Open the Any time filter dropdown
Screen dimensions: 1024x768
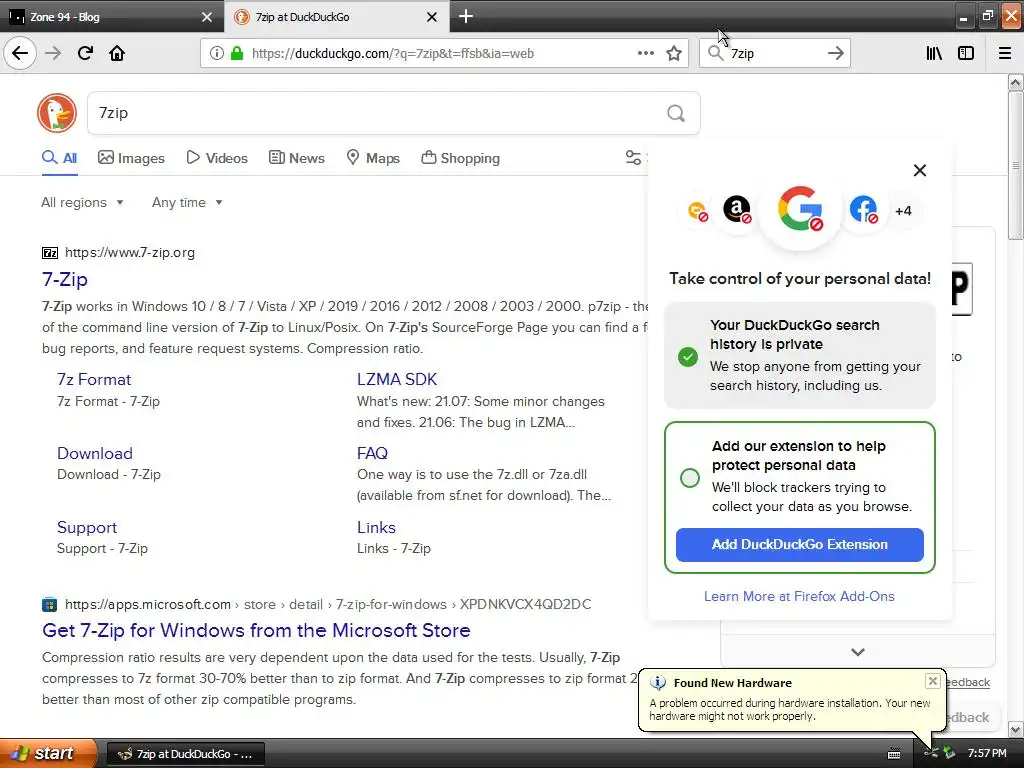coord(187,202)
